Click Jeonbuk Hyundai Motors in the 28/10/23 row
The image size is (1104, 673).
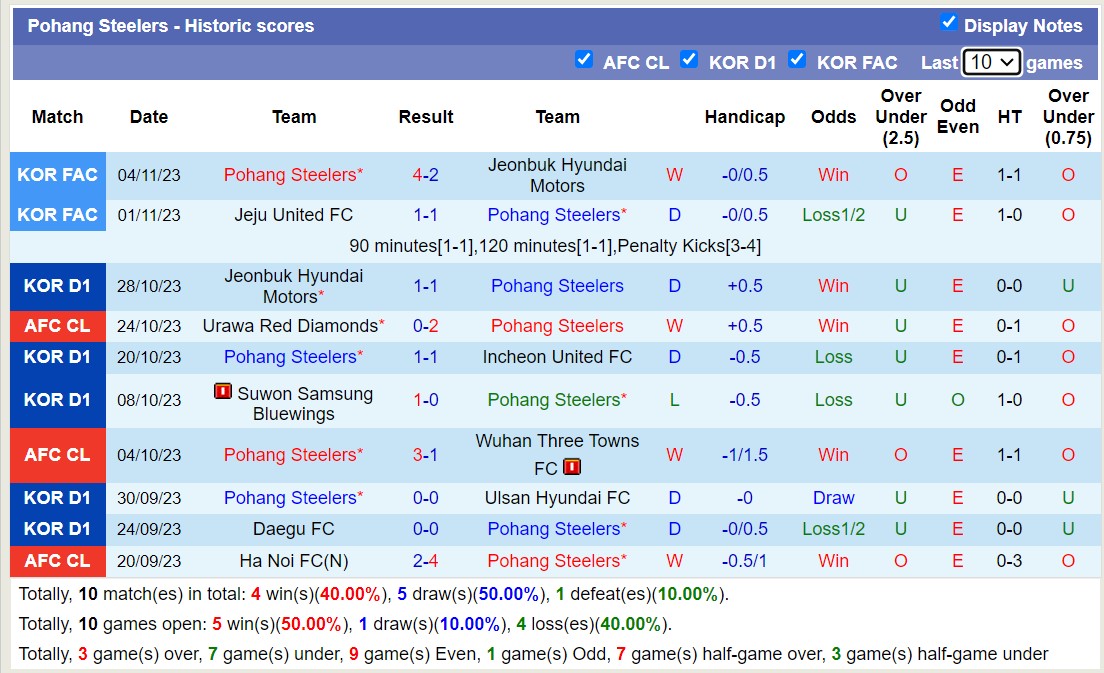tap(294, 285)
